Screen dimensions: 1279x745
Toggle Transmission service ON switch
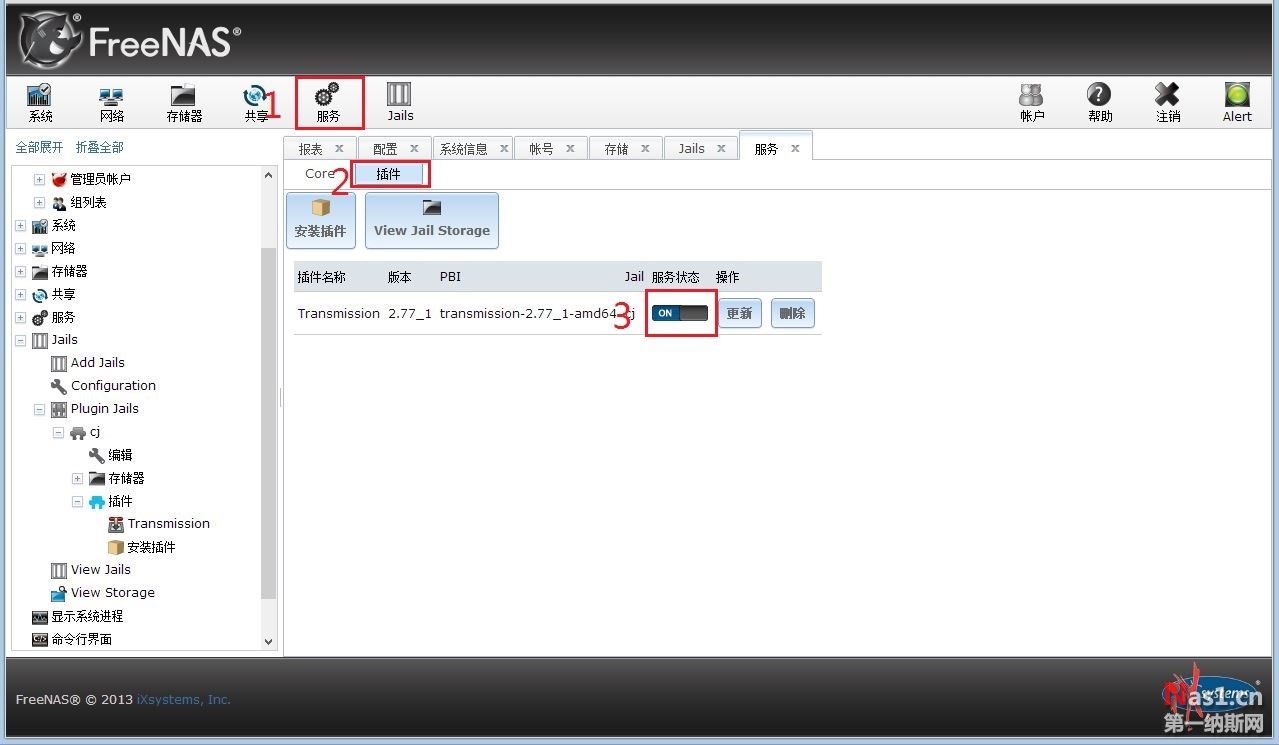(680, 313)
